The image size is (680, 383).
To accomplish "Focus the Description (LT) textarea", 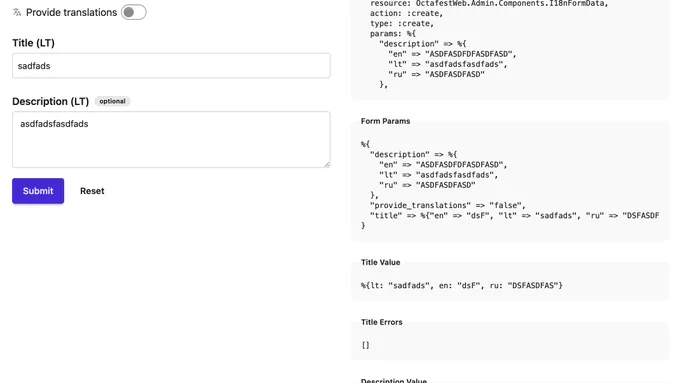I will coord(171,139).
